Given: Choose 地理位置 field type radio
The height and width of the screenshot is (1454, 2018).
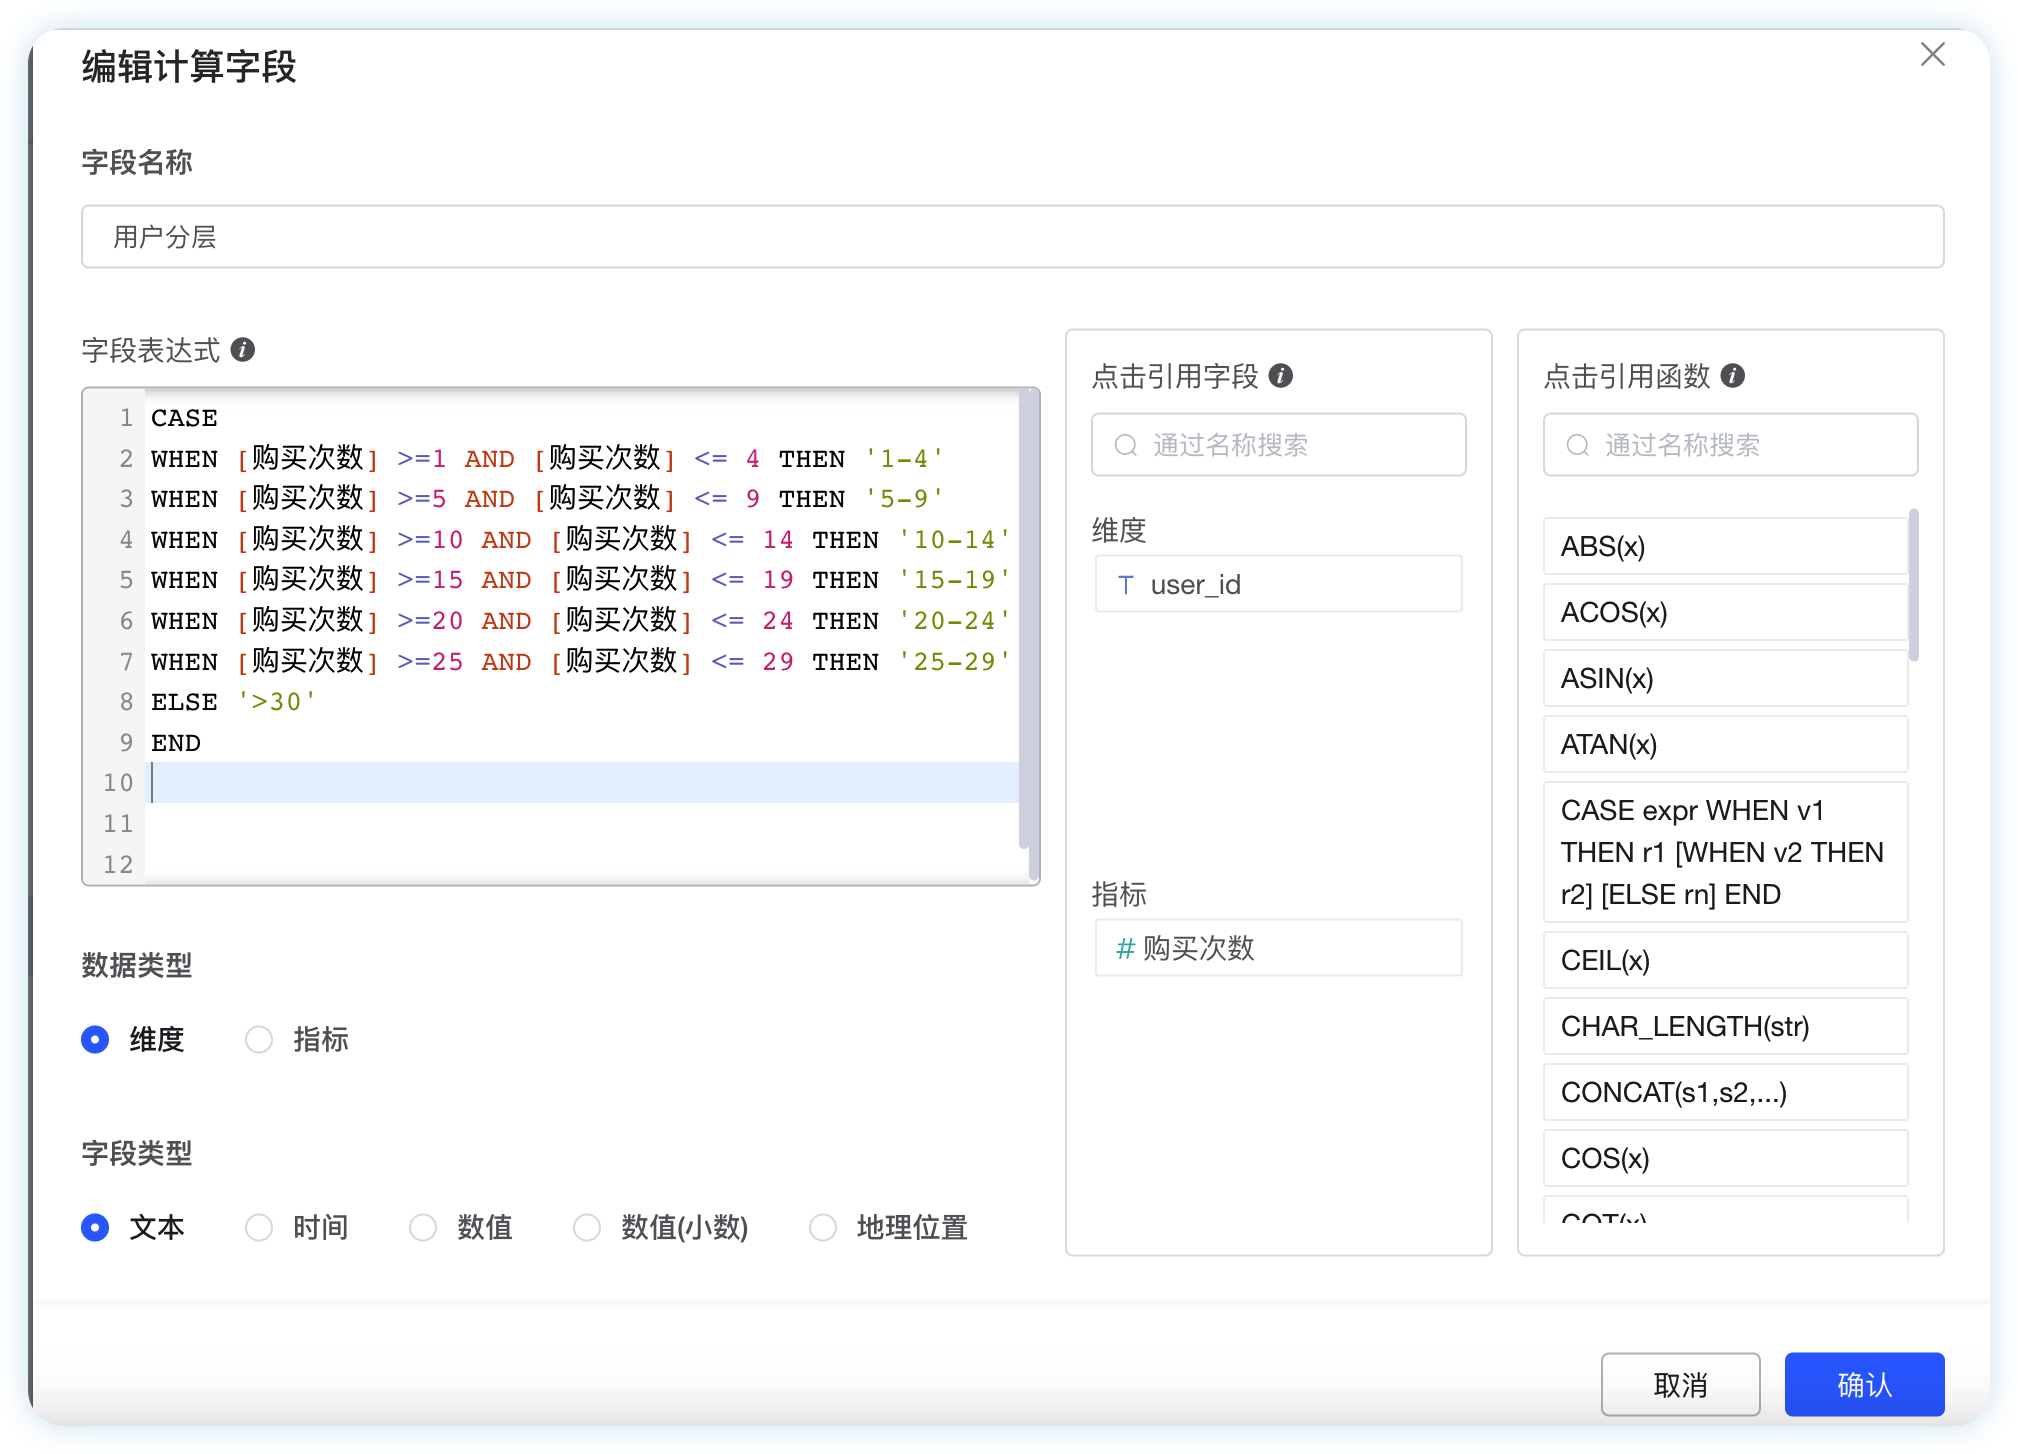Looking at the screenshot, I should coord(823,1227).
